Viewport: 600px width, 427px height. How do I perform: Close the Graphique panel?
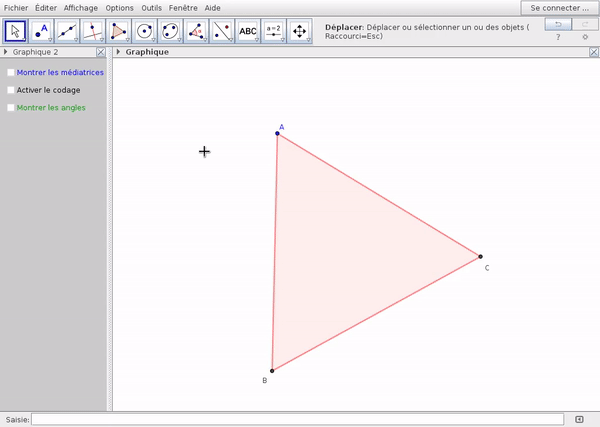click(x=594, y=52)
